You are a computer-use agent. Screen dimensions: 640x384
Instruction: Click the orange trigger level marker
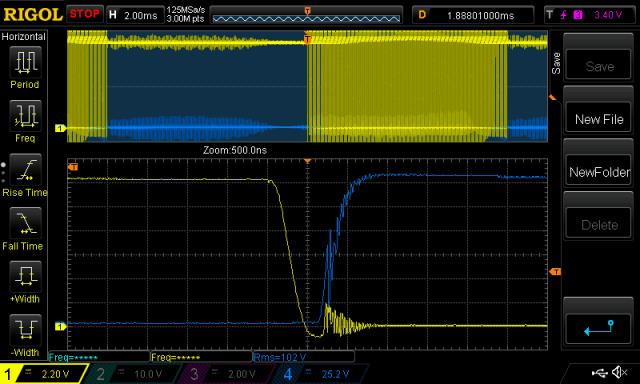555,271
